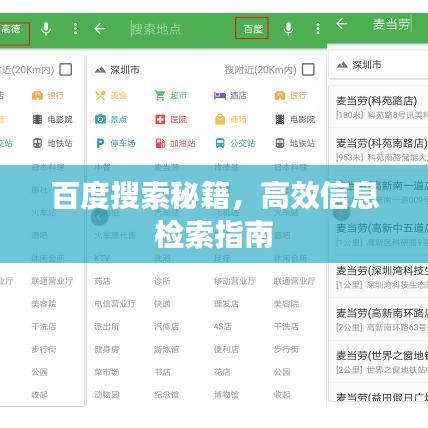
Task: Select the 公交站 bus category
Action: point(235,143)
